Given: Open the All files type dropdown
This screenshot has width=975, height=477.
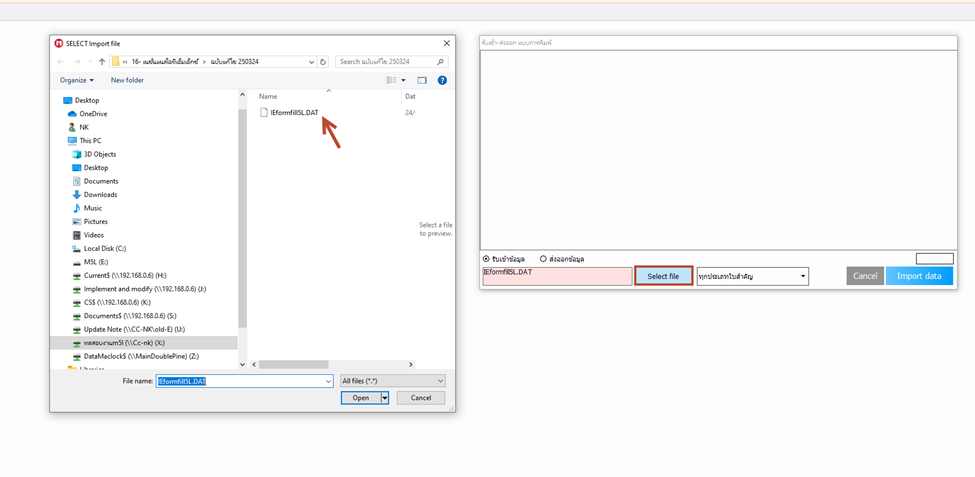Looking at the screenshot, I should [392, 381].
